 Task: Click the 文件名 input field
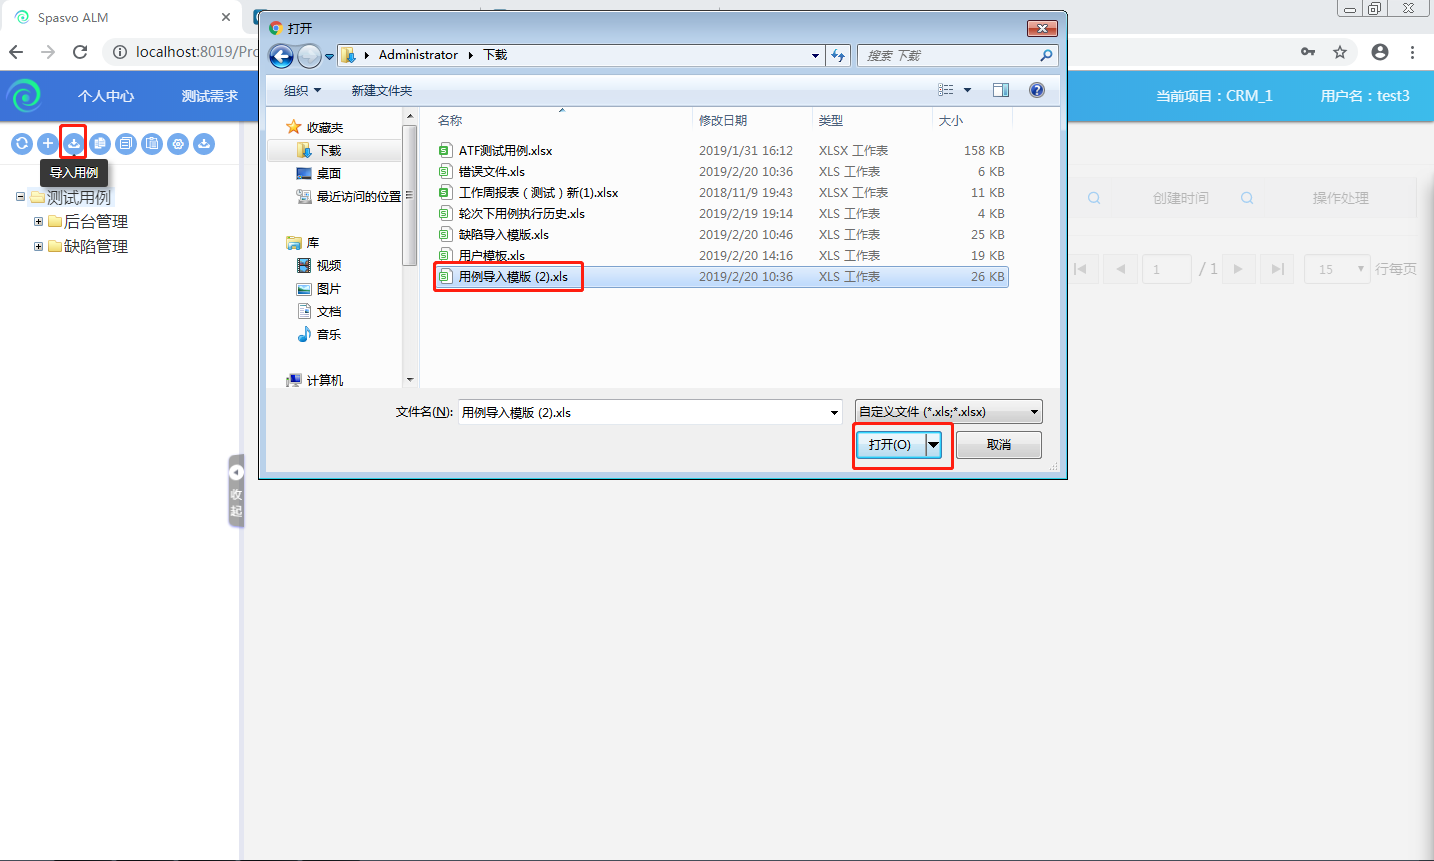642,413
